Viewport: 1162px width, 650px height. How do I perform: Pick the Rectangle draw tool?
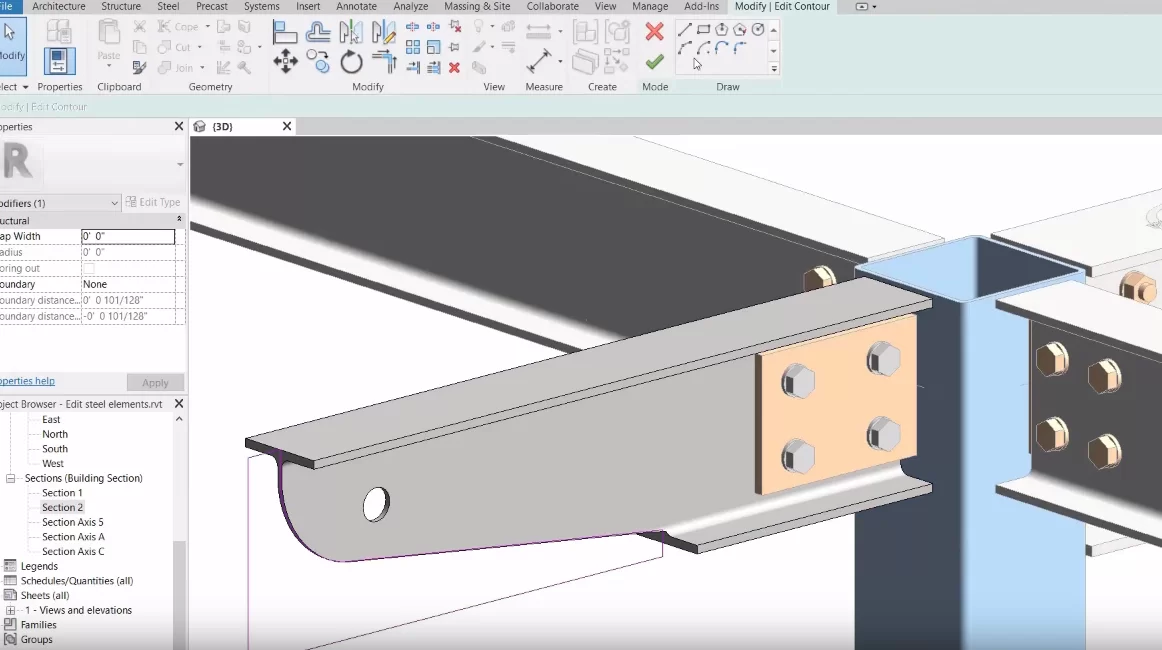(x=703, y=29)
